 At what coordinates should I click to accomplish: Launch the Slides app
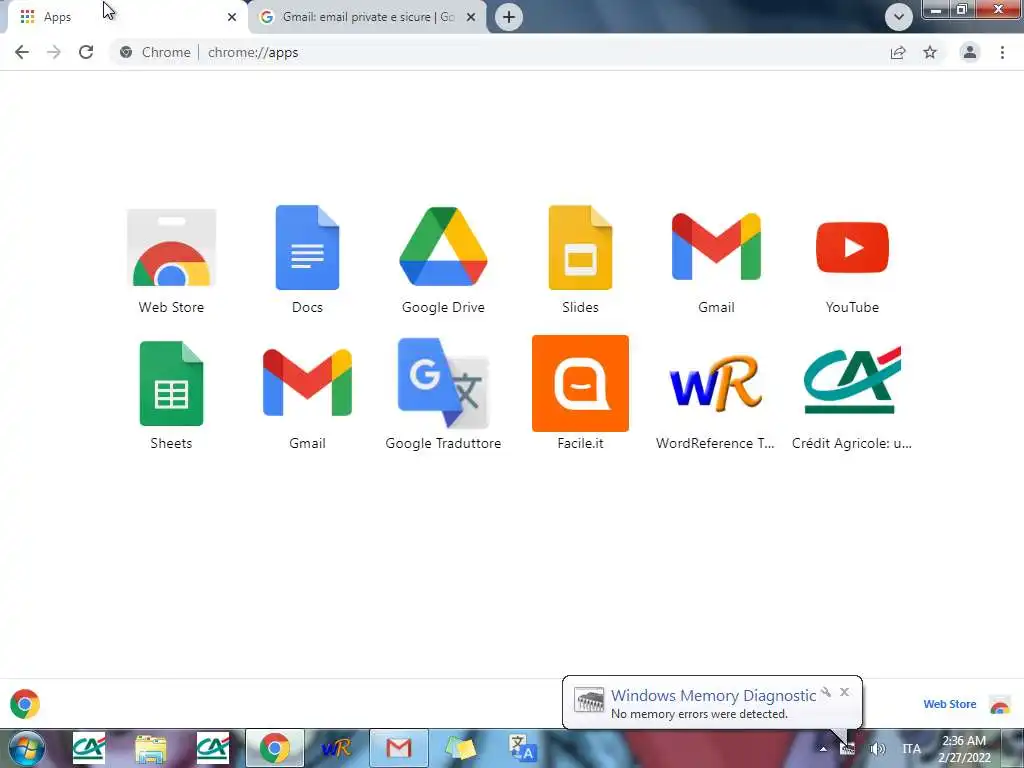pyautogui.click(x=580, y=248)
